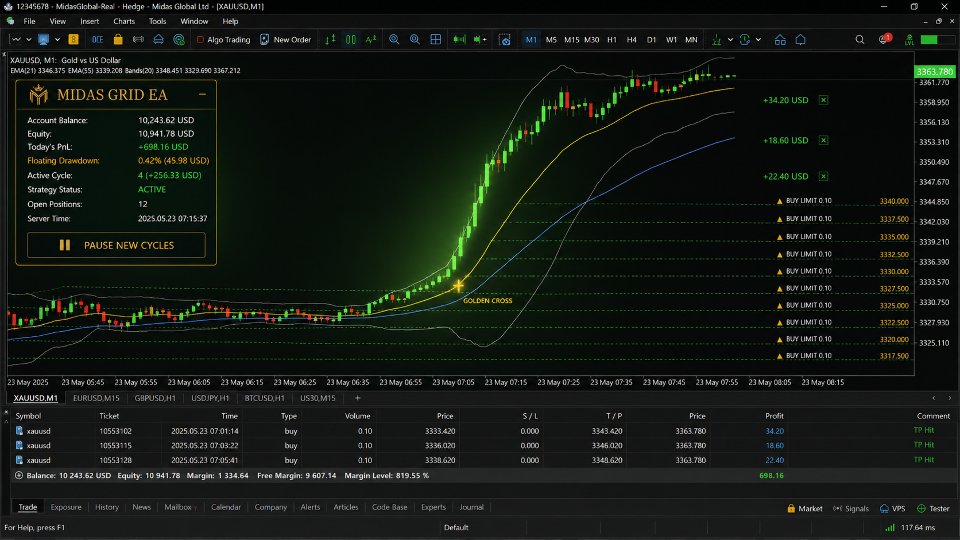Select the D1 timeframe
The width and height of the screenshot is (960, 540).
point(651,39)
